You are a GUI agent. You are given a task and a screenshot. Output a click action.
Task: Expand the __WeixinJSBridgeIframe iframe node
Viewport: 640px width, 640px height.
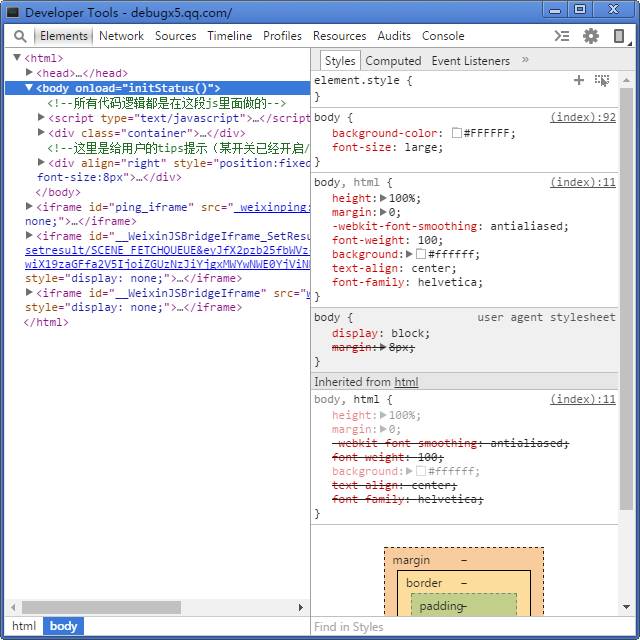click(x=29, y=293)
